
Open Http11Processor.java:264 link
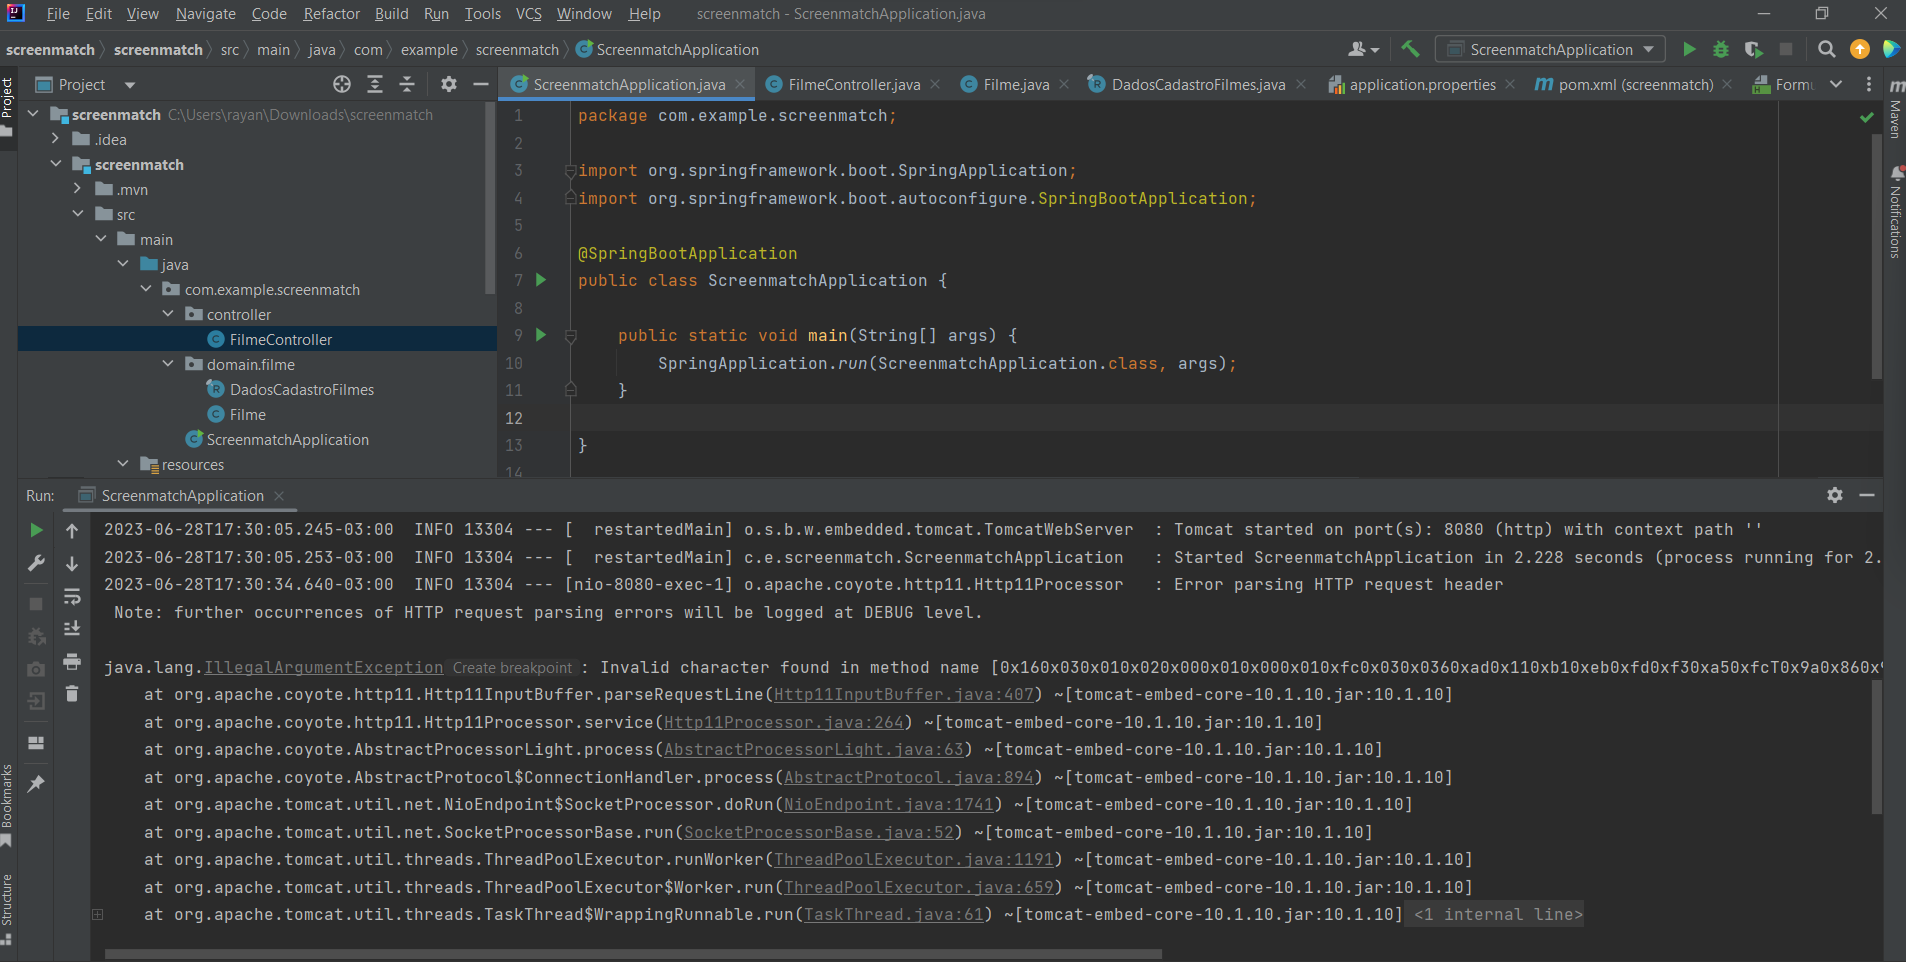[x=784, y=722]
